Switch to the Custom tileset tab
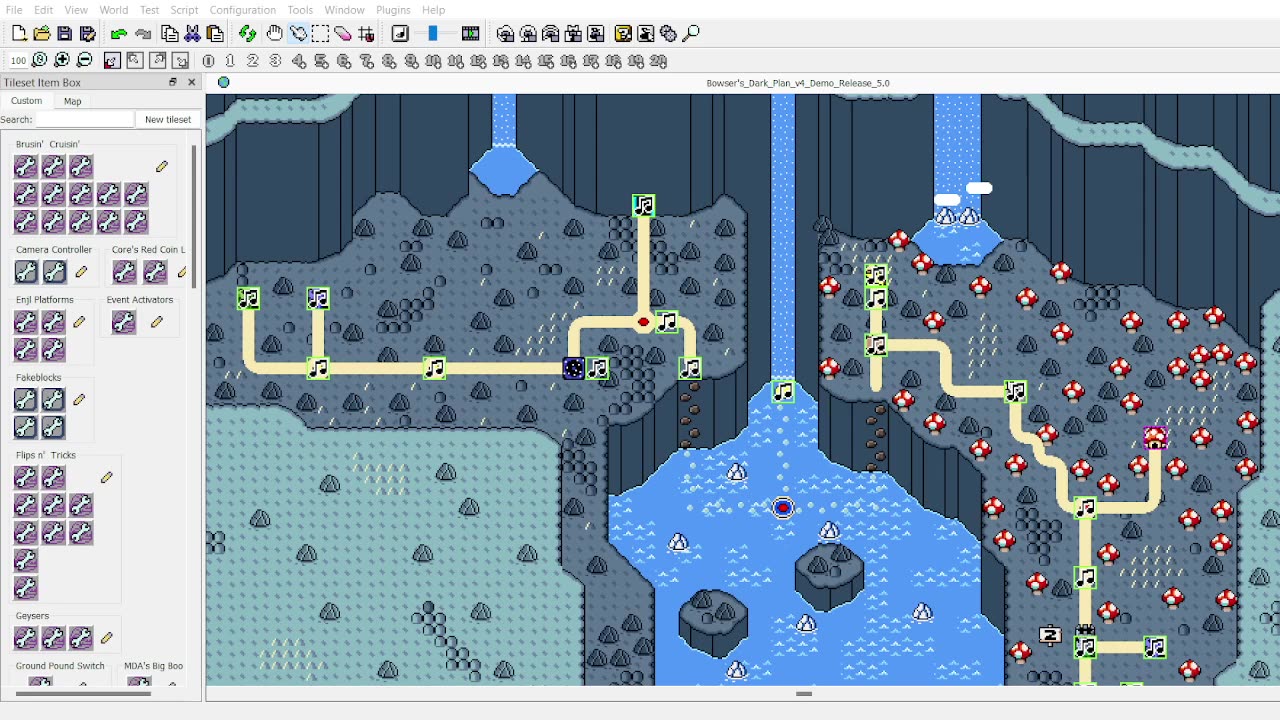The height and width of the screenshot is (720, 1280). (x=26, y=101)
